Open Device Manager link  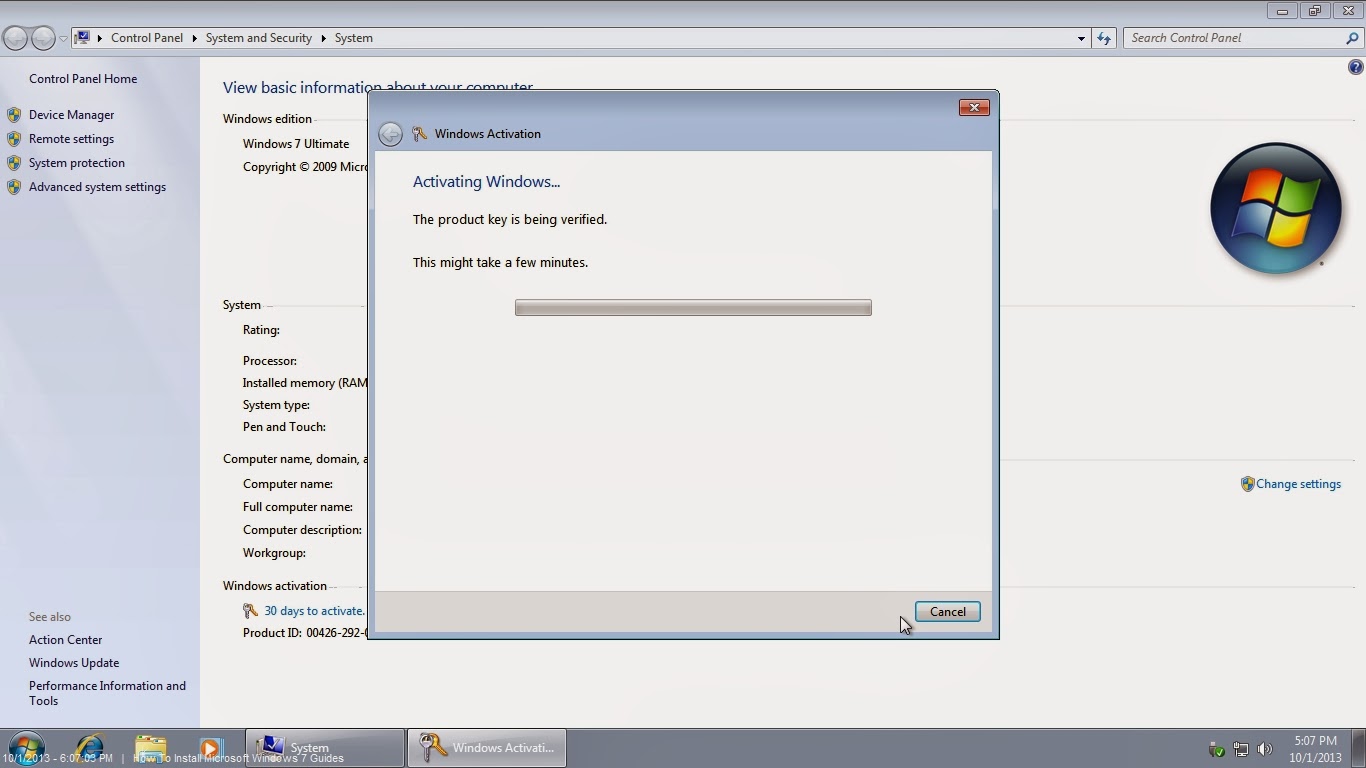(x=71, y=115)
